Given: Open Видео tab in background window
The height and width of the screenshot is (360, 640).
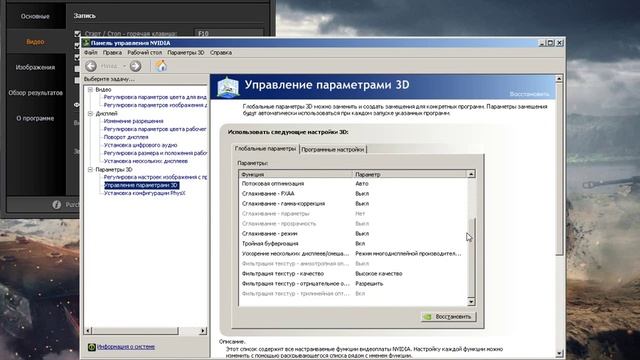Looking at the screenshot, I should point(35,42).
